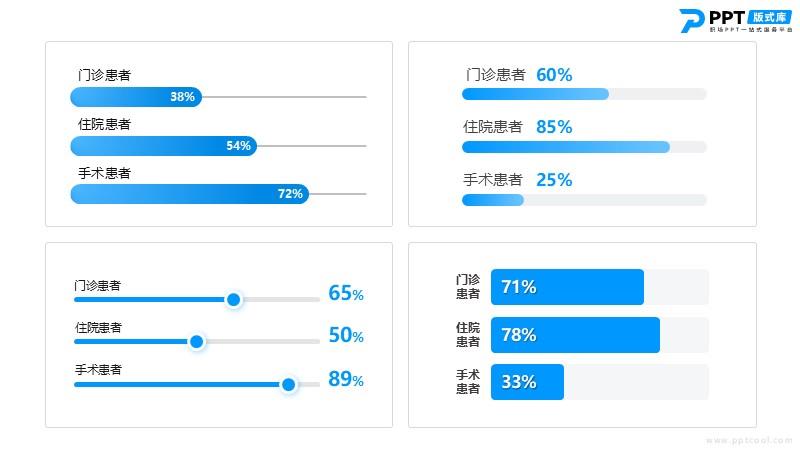Screen dimensions: 800x450
Task: Click the PPT logo title text
Action: [x=727, y=17]
